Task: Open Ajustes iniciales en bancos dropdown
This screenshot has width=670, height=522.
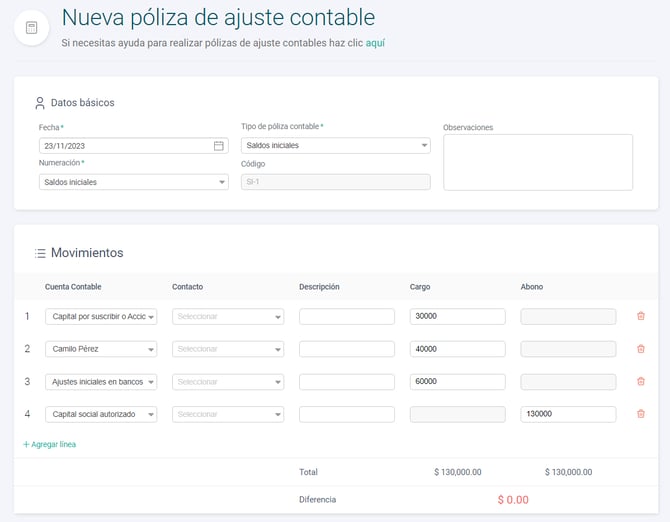Action: pos(101,382)
